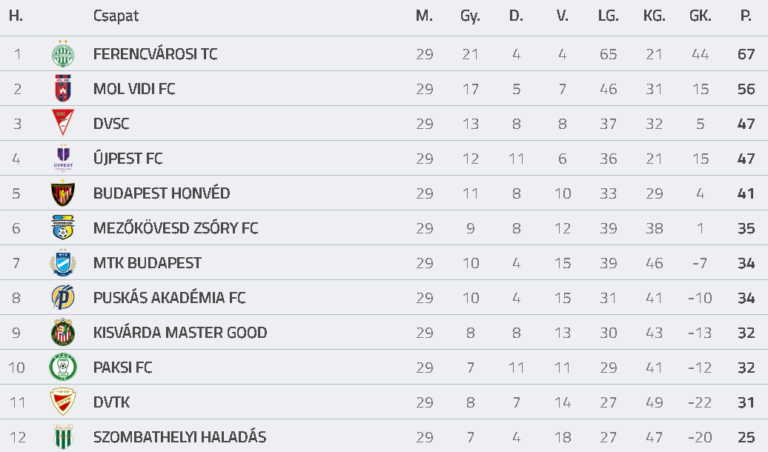Click the Kisvárda Master Good crest

[63, 332]
